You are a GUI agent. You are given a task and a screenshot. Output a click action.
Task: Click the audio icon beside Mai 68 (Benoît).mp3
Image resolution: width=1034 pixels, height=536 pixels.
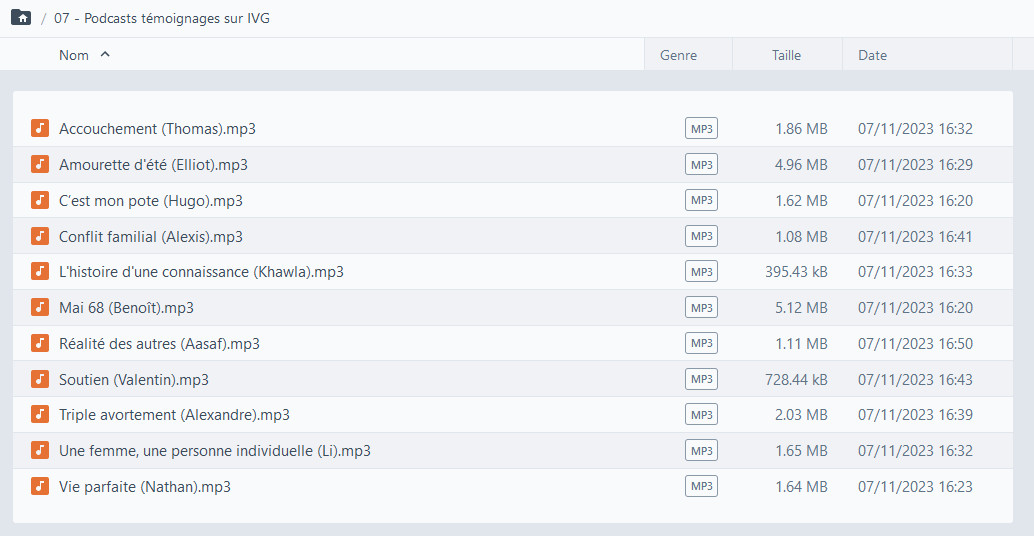tap(40, 307)
